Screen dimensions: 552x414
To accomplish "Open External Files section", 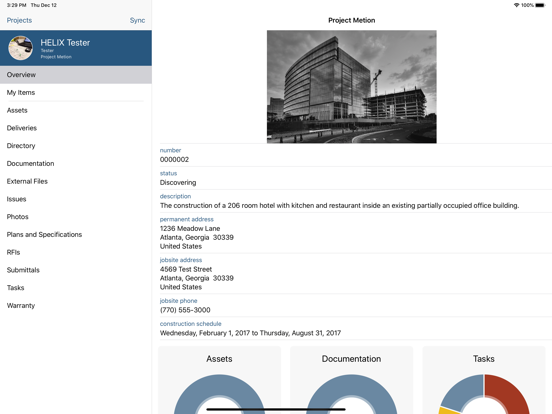I will pos(76,181).
